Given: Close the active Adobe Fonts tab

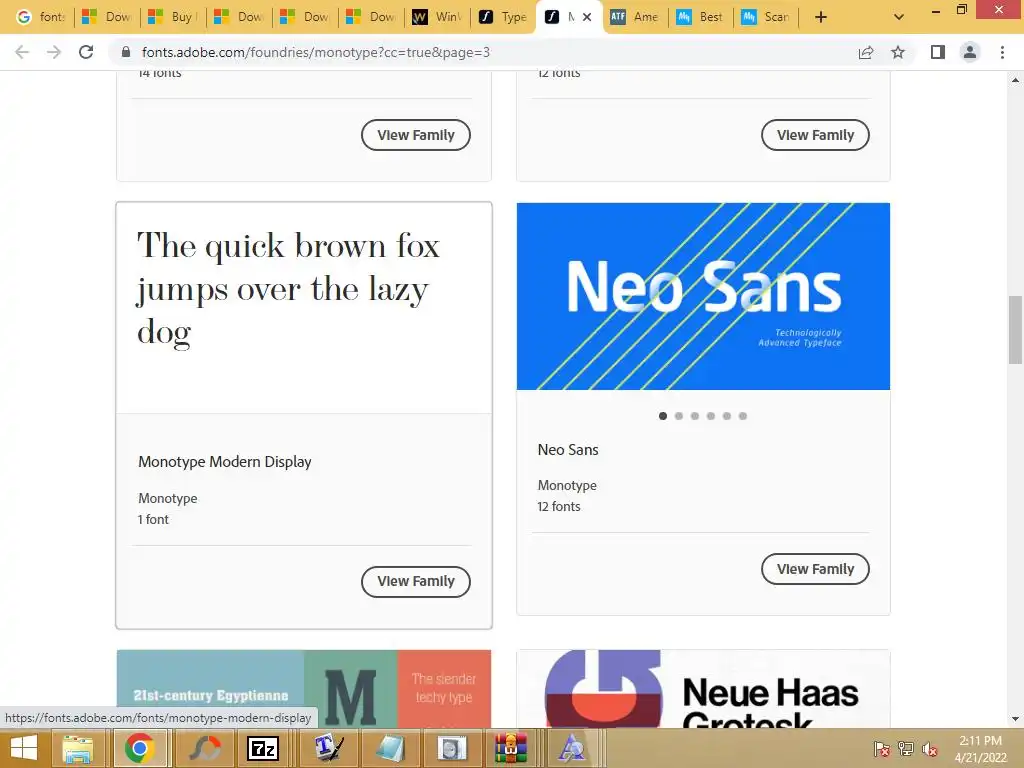Looking at the screenshot, I should click(587, 17).
